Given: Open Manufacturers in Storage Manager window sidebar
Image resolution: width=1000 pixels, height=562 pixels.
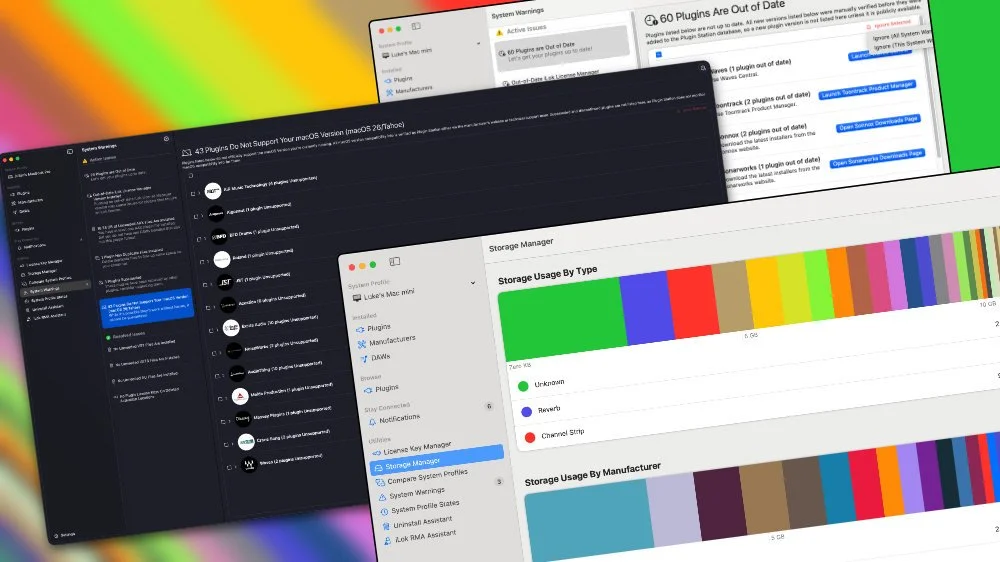Looking at the screenshot, I should coord(386,341).
